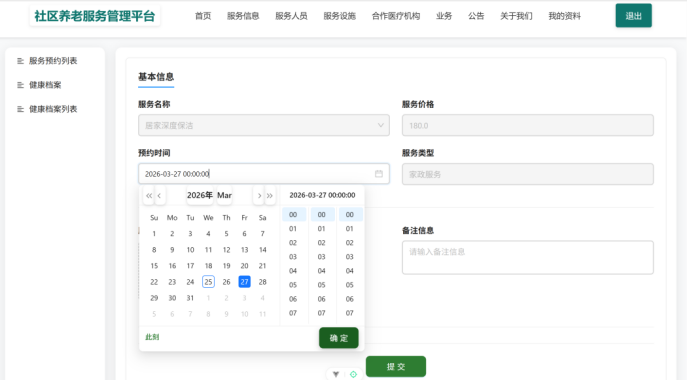Click the date-time field inside the picker header

pos(322,195)
